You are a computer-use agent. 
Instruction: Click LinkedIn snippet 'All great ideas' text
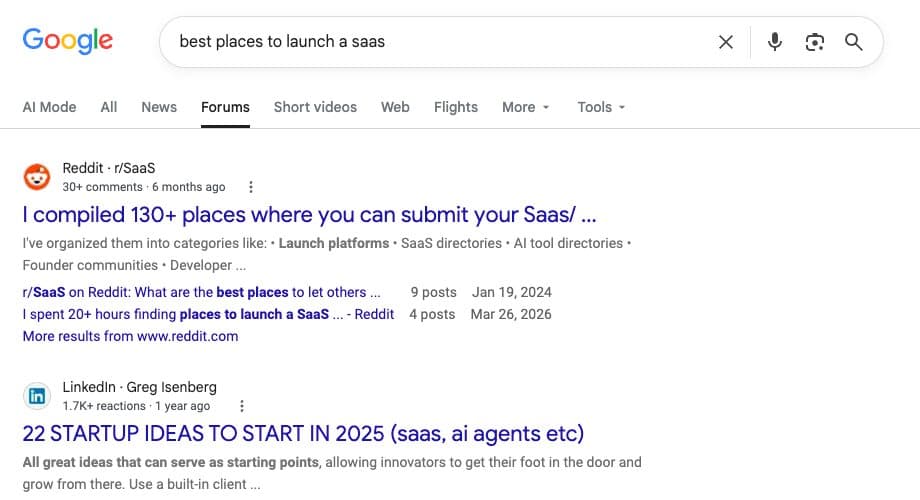pos(332,473)
